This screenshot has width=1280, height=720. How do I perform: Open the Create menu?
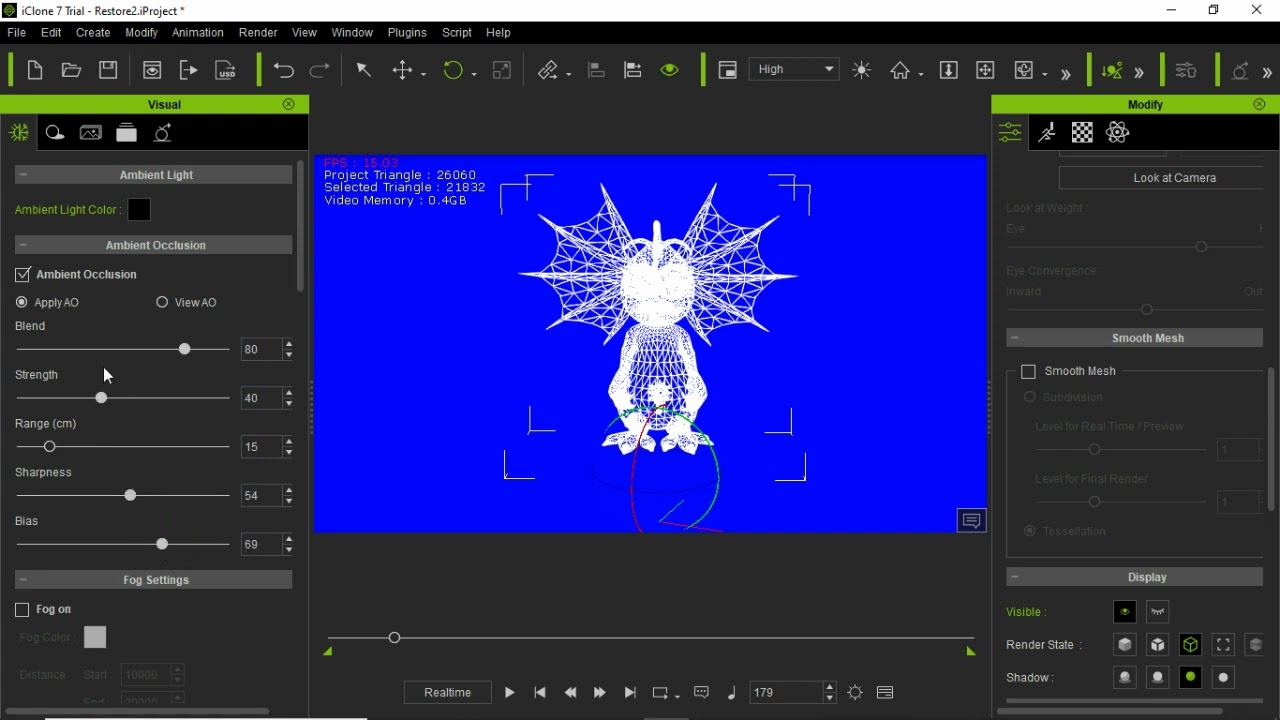point(93,32)
